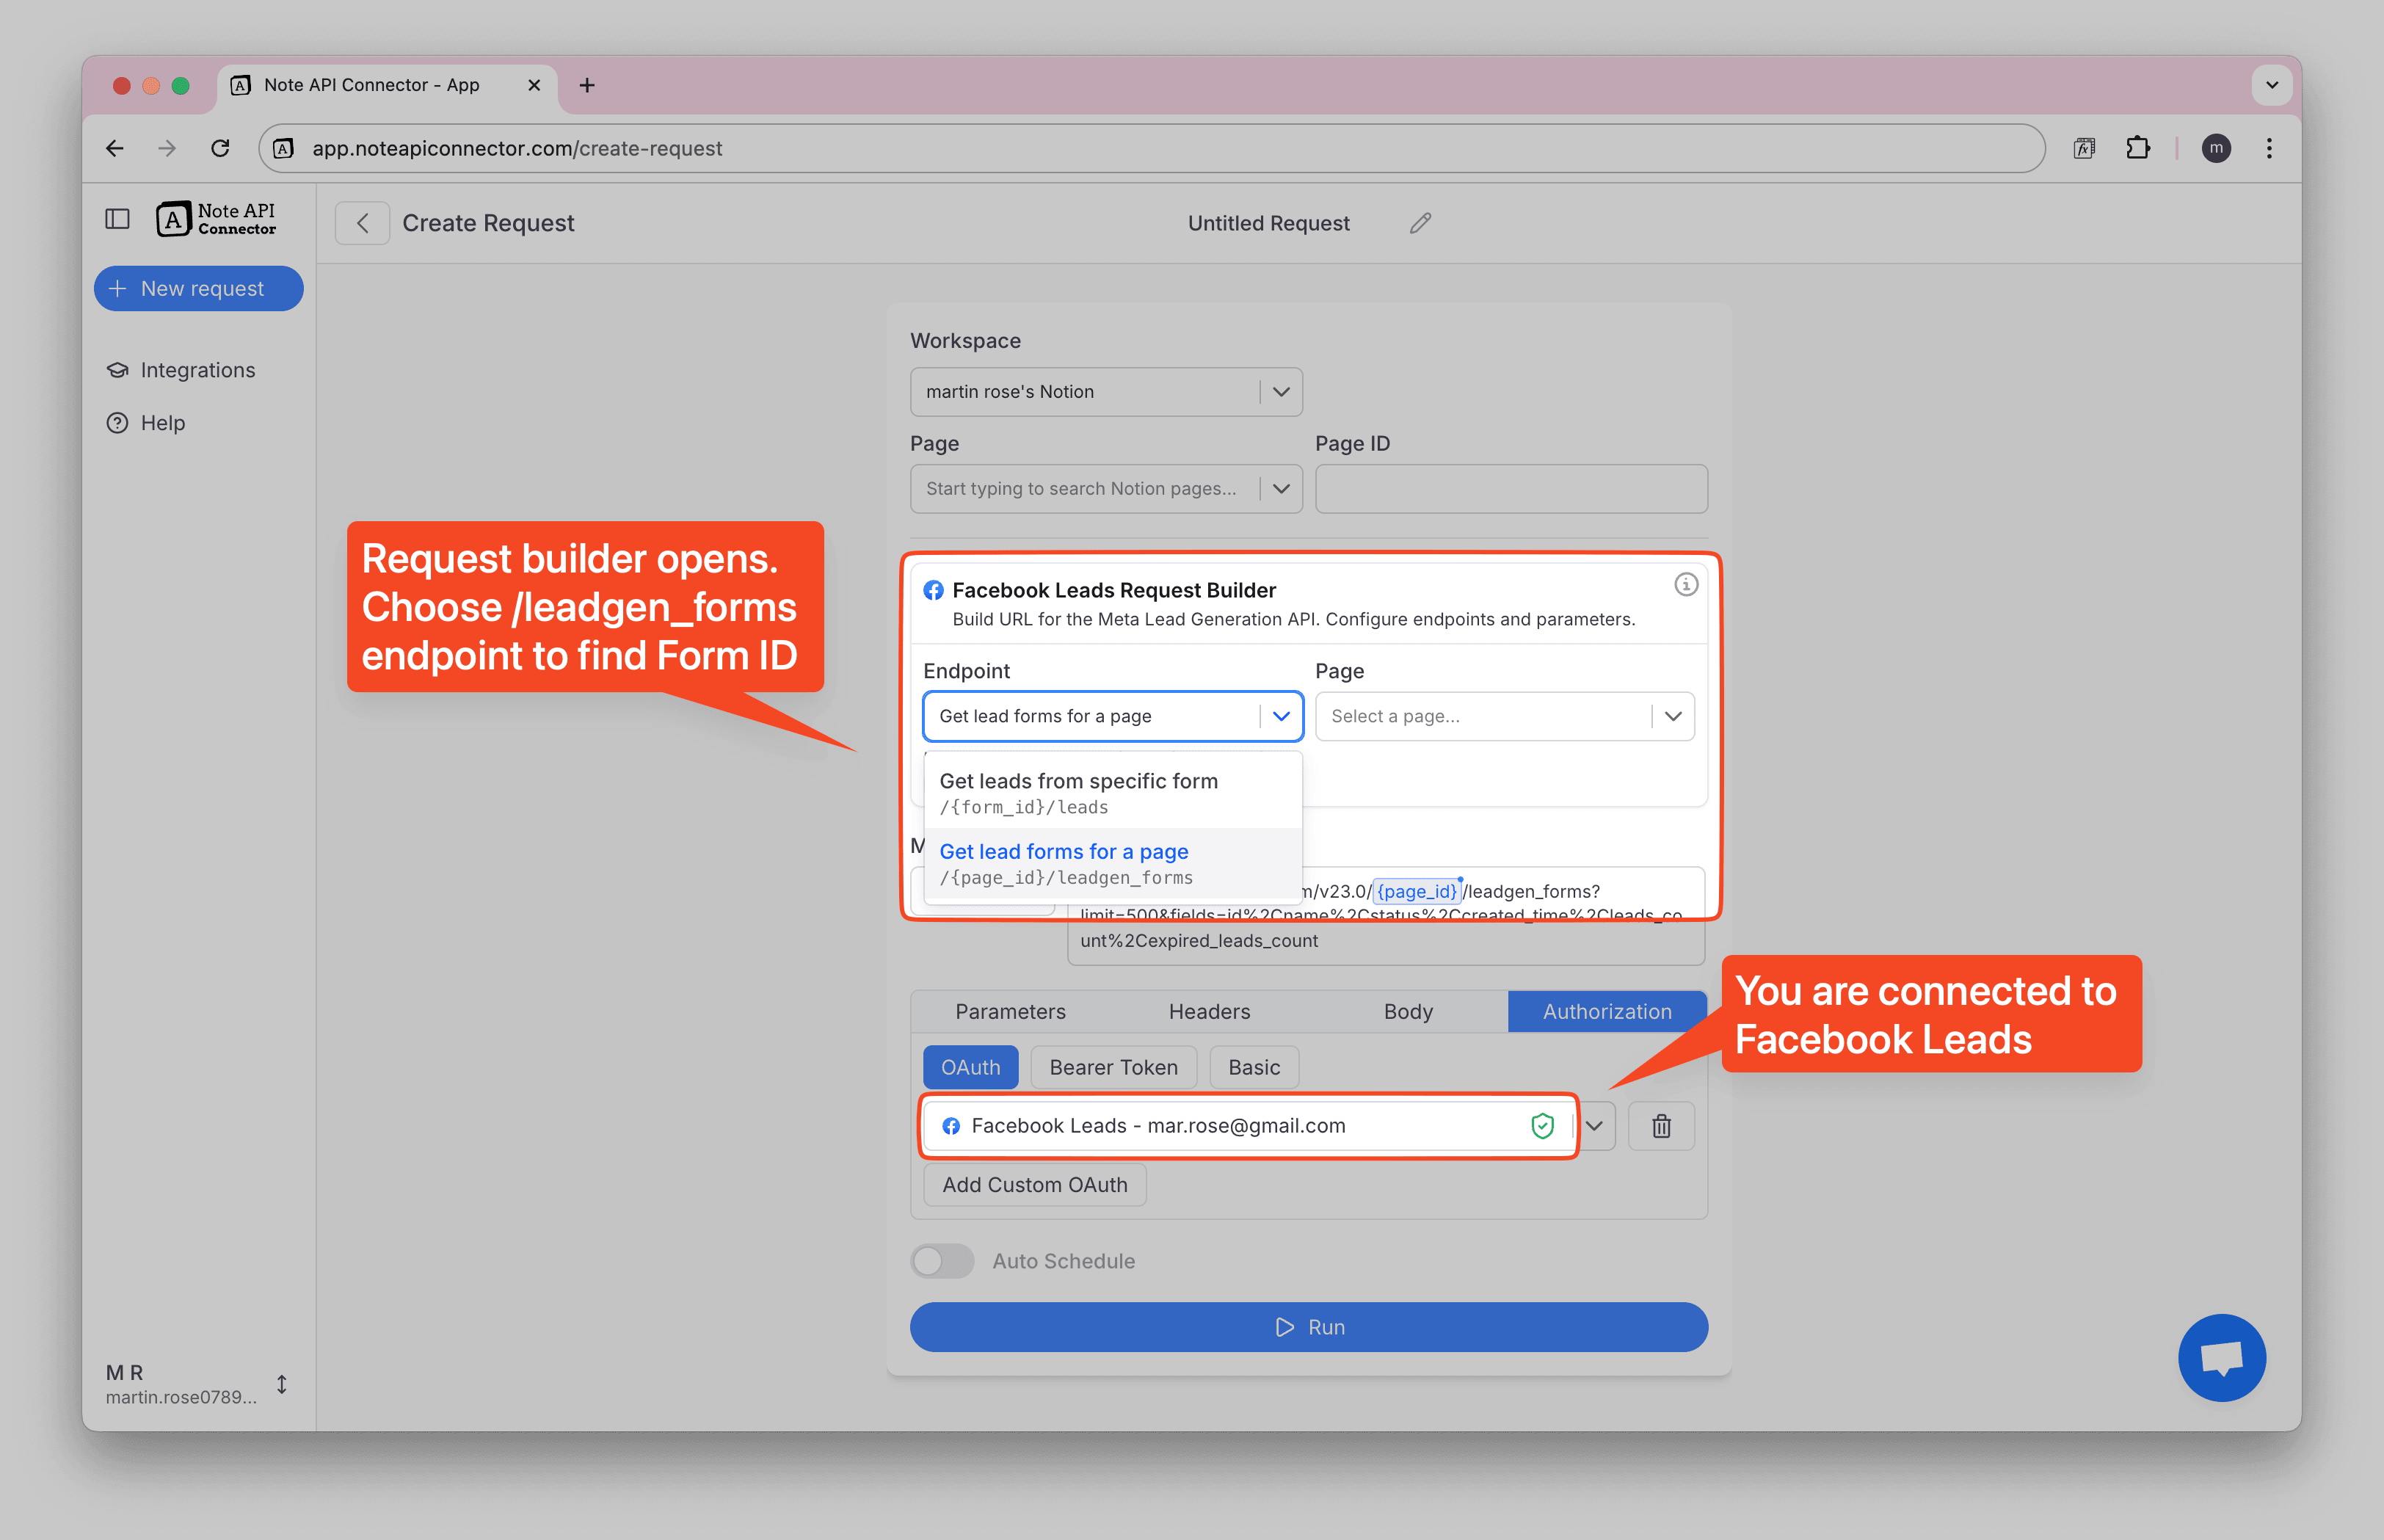
Task: Go back using the Create Request chevron
Action: 362,223
